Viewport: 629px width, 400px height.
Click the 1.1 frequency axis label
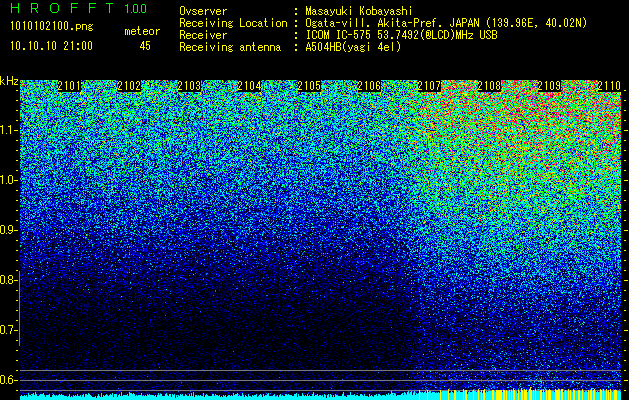pos(8,130)
